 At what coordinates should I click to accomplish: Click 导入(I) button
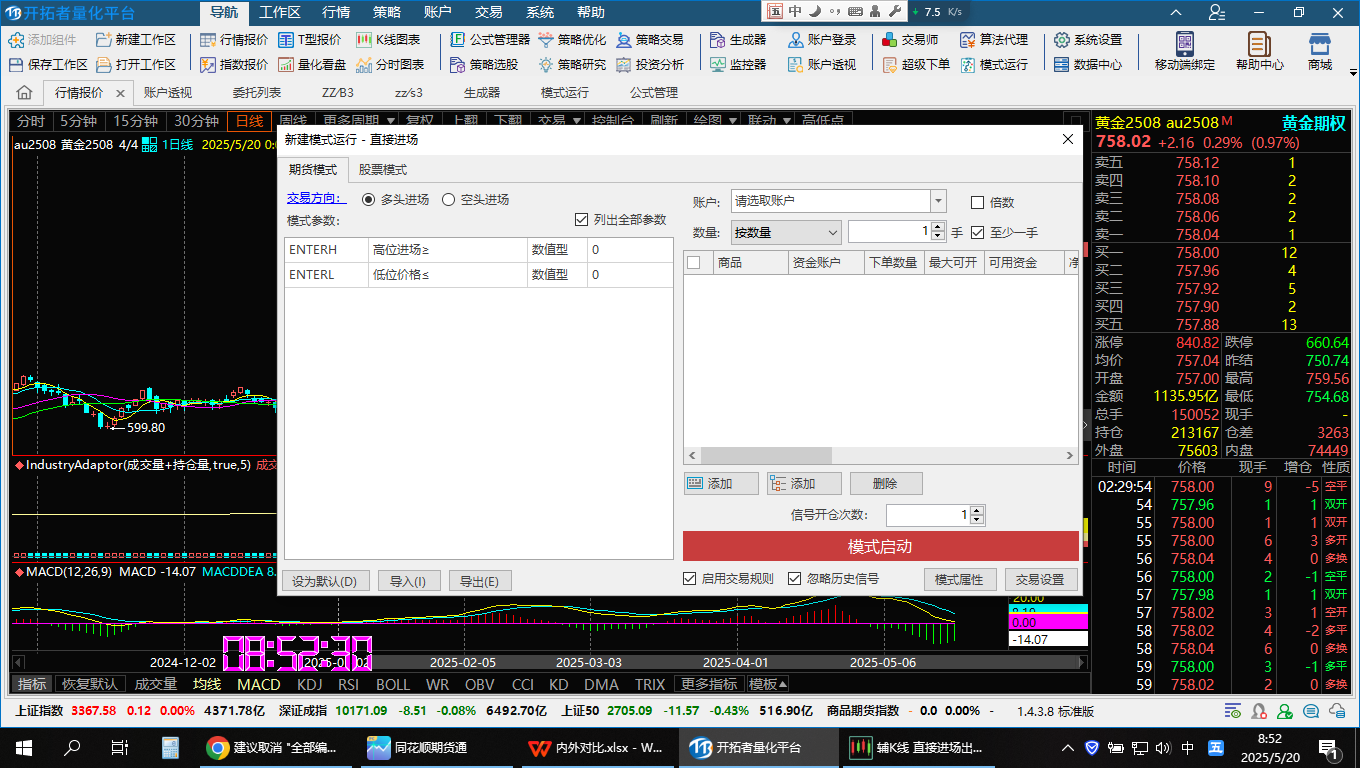[408, 581]
